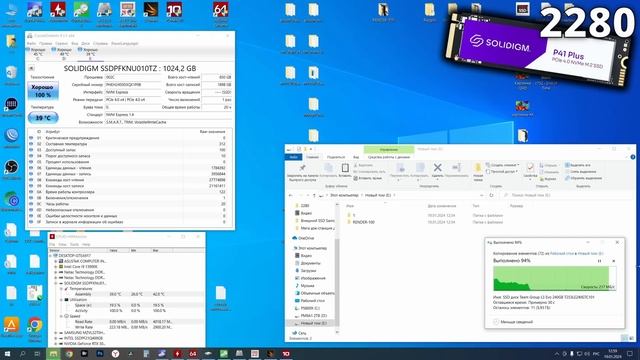Open the red 10 desktop icon

coord(174,10)
